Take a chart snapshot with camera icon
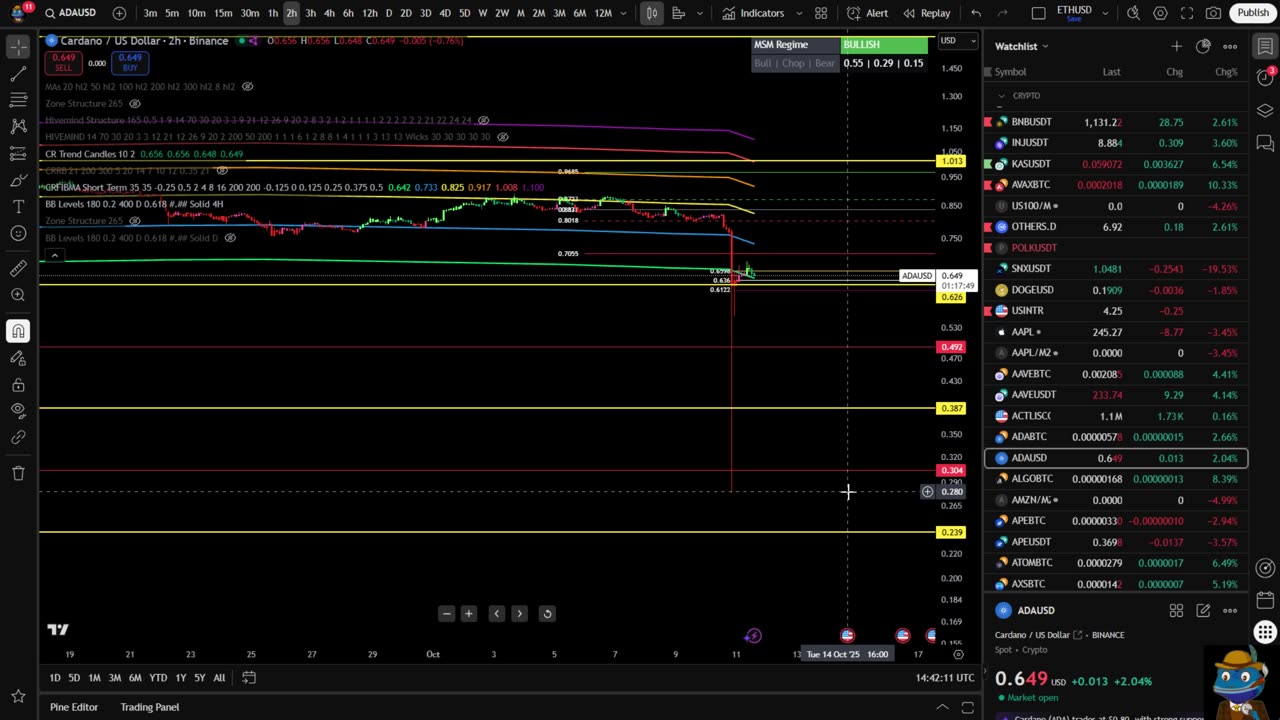Screen dimensions: 1280x720 point(1213,13)
